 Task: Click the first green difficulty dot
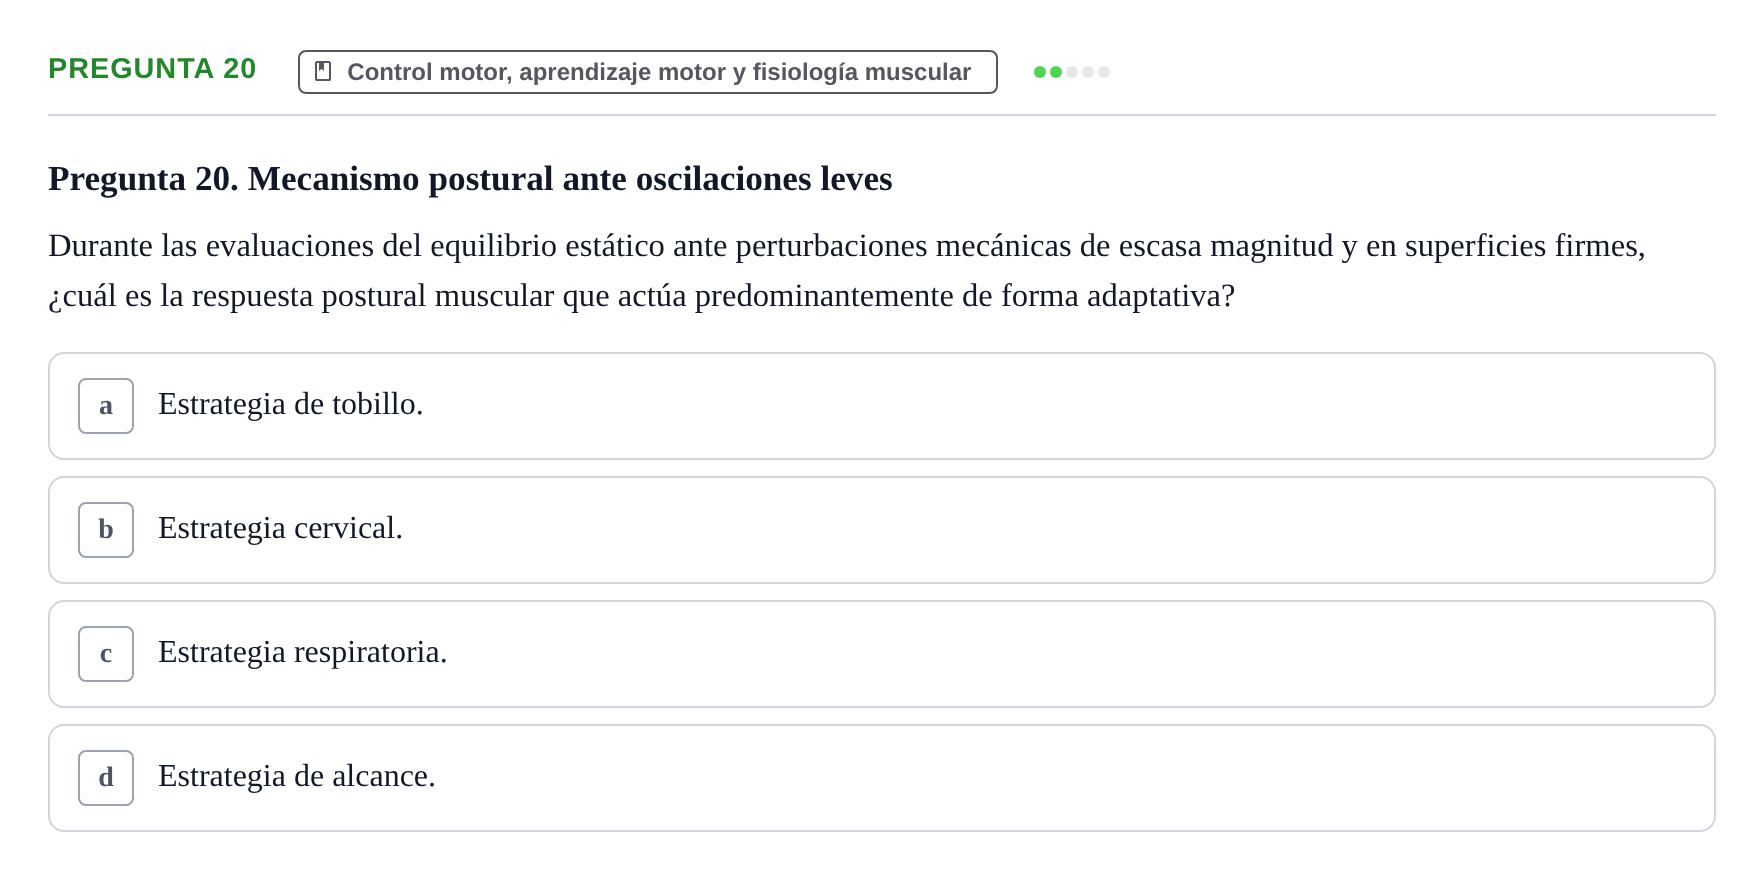(1040, 72)
